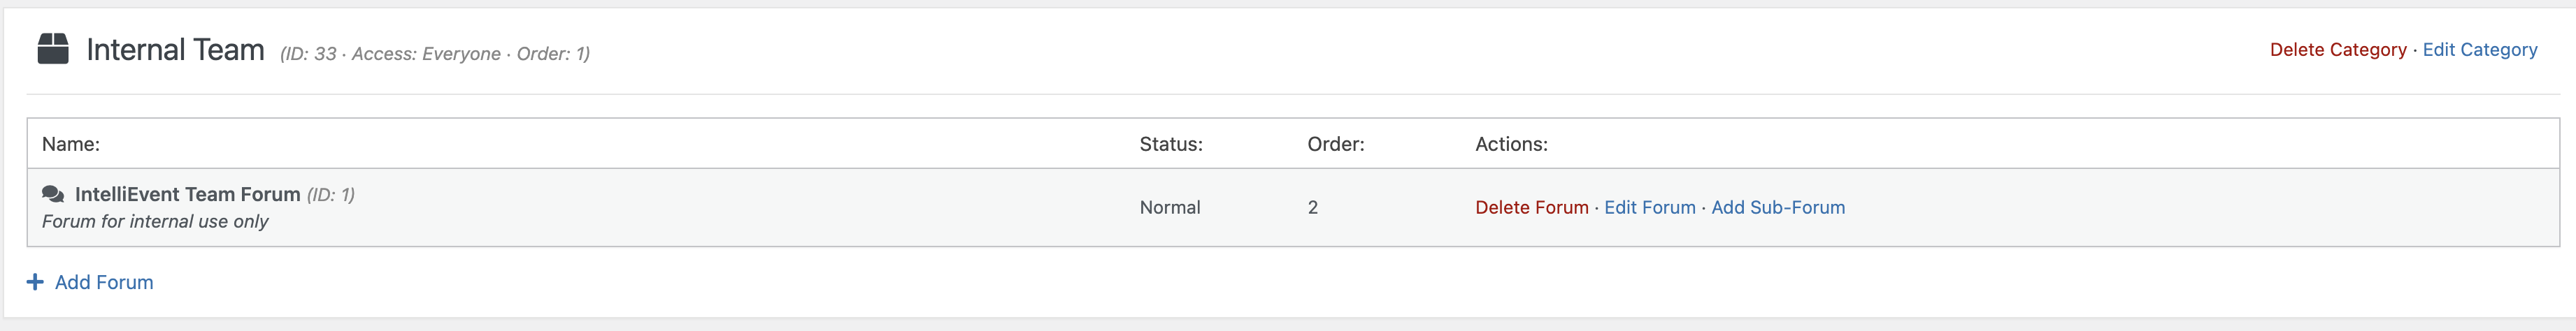Click the Order column header

1335,144
